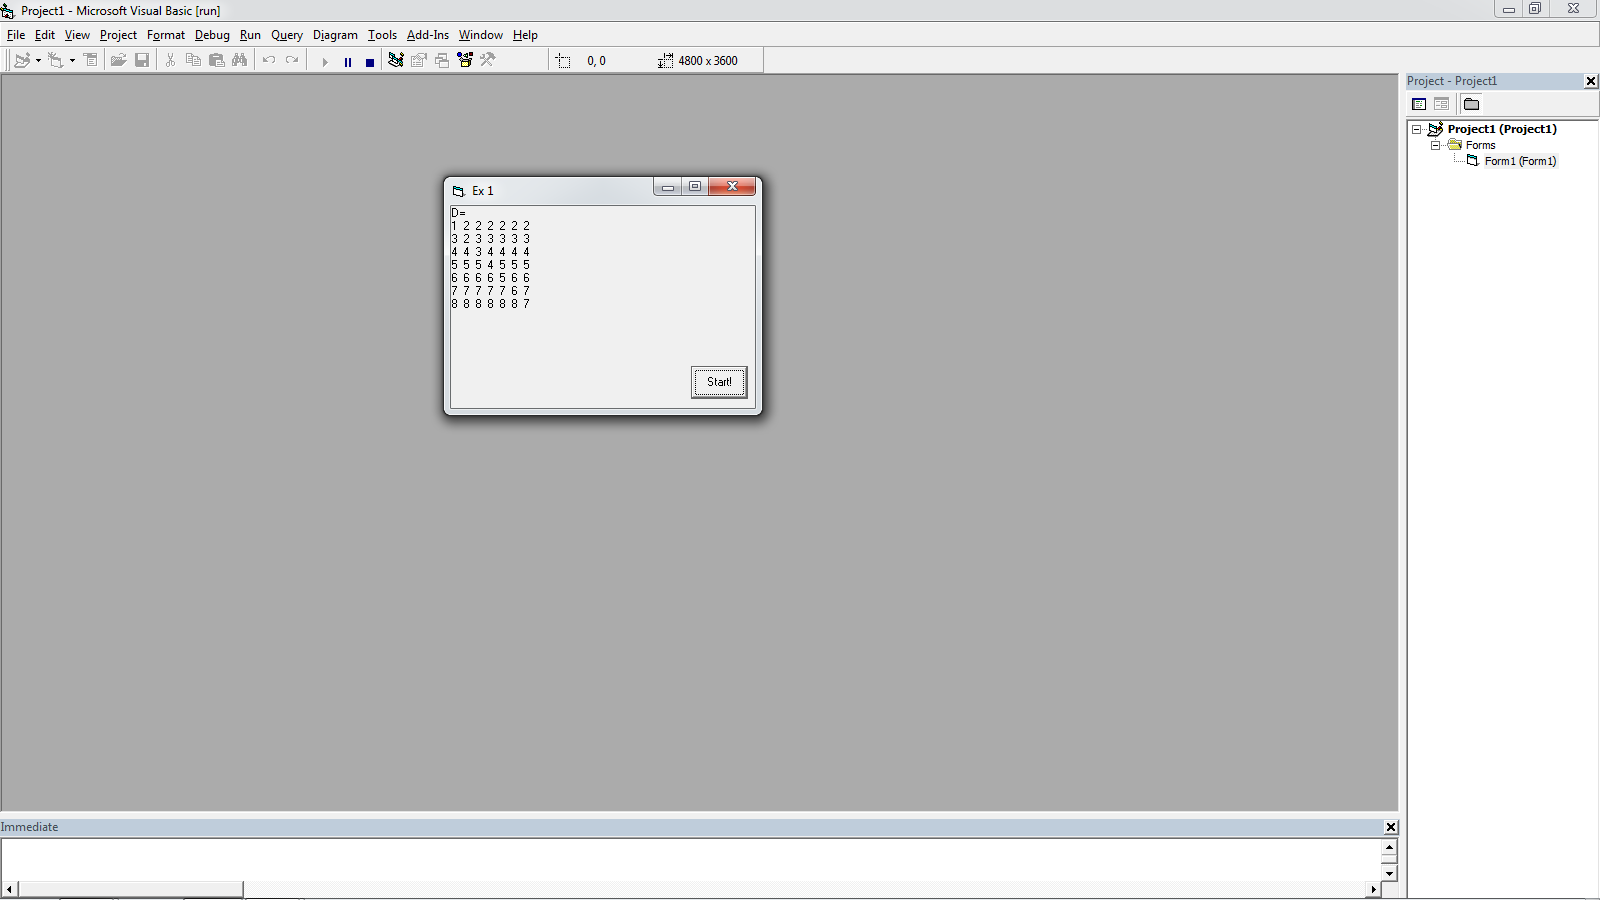Click the Redo toolbar icon
Viewport: 1600px width, 900px height.
(x=292, y=61)
